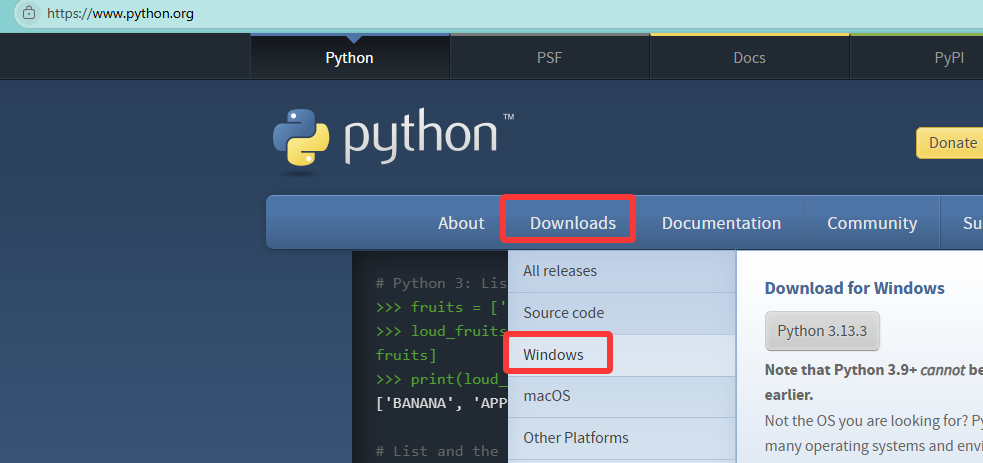Click the '# Python 3: Lis' code comment
983x463 pixels.
coord(441,284)
